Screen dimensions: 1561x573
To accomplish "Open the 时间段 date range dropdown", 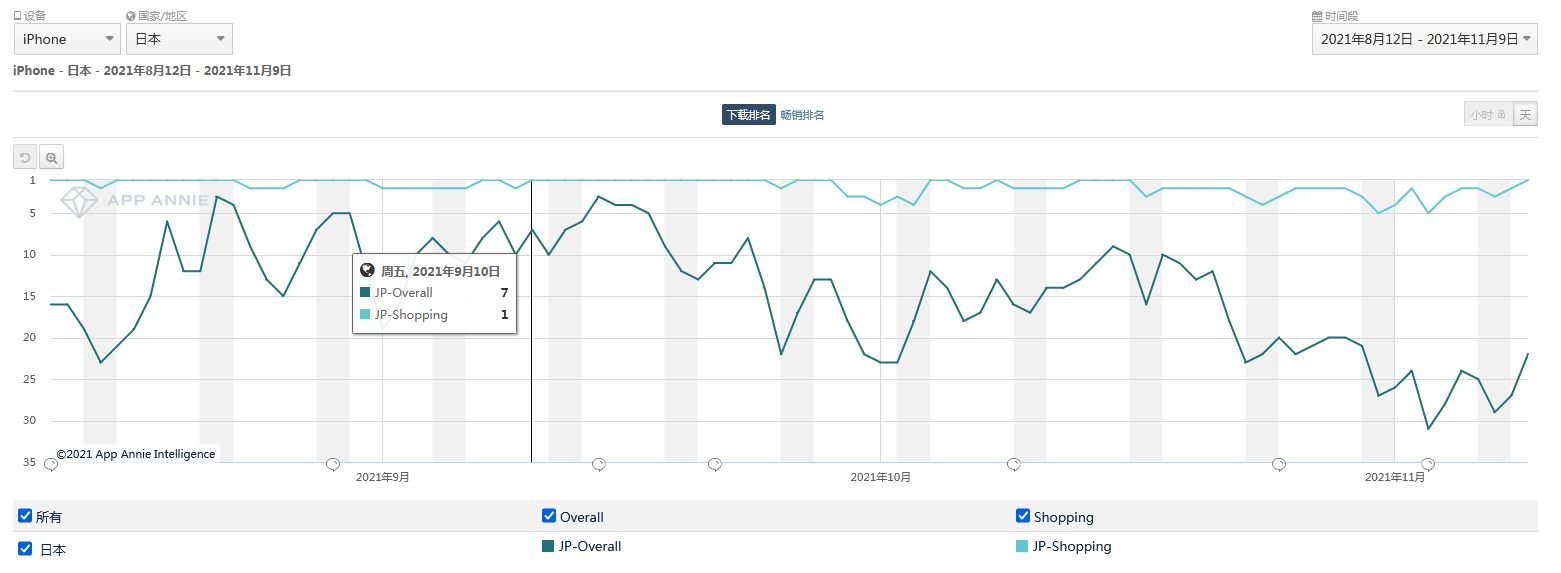I will [x=1424, y=39].
